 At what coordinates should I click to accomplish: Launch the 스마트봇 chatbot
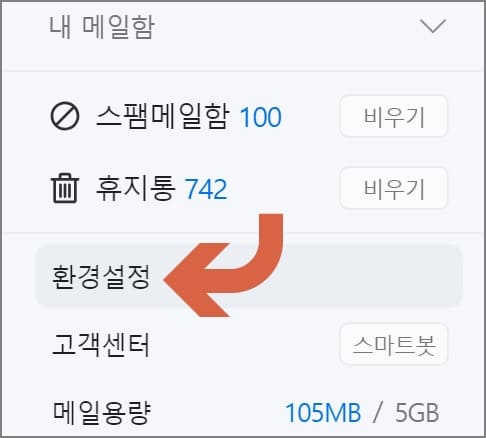point(394,345)
